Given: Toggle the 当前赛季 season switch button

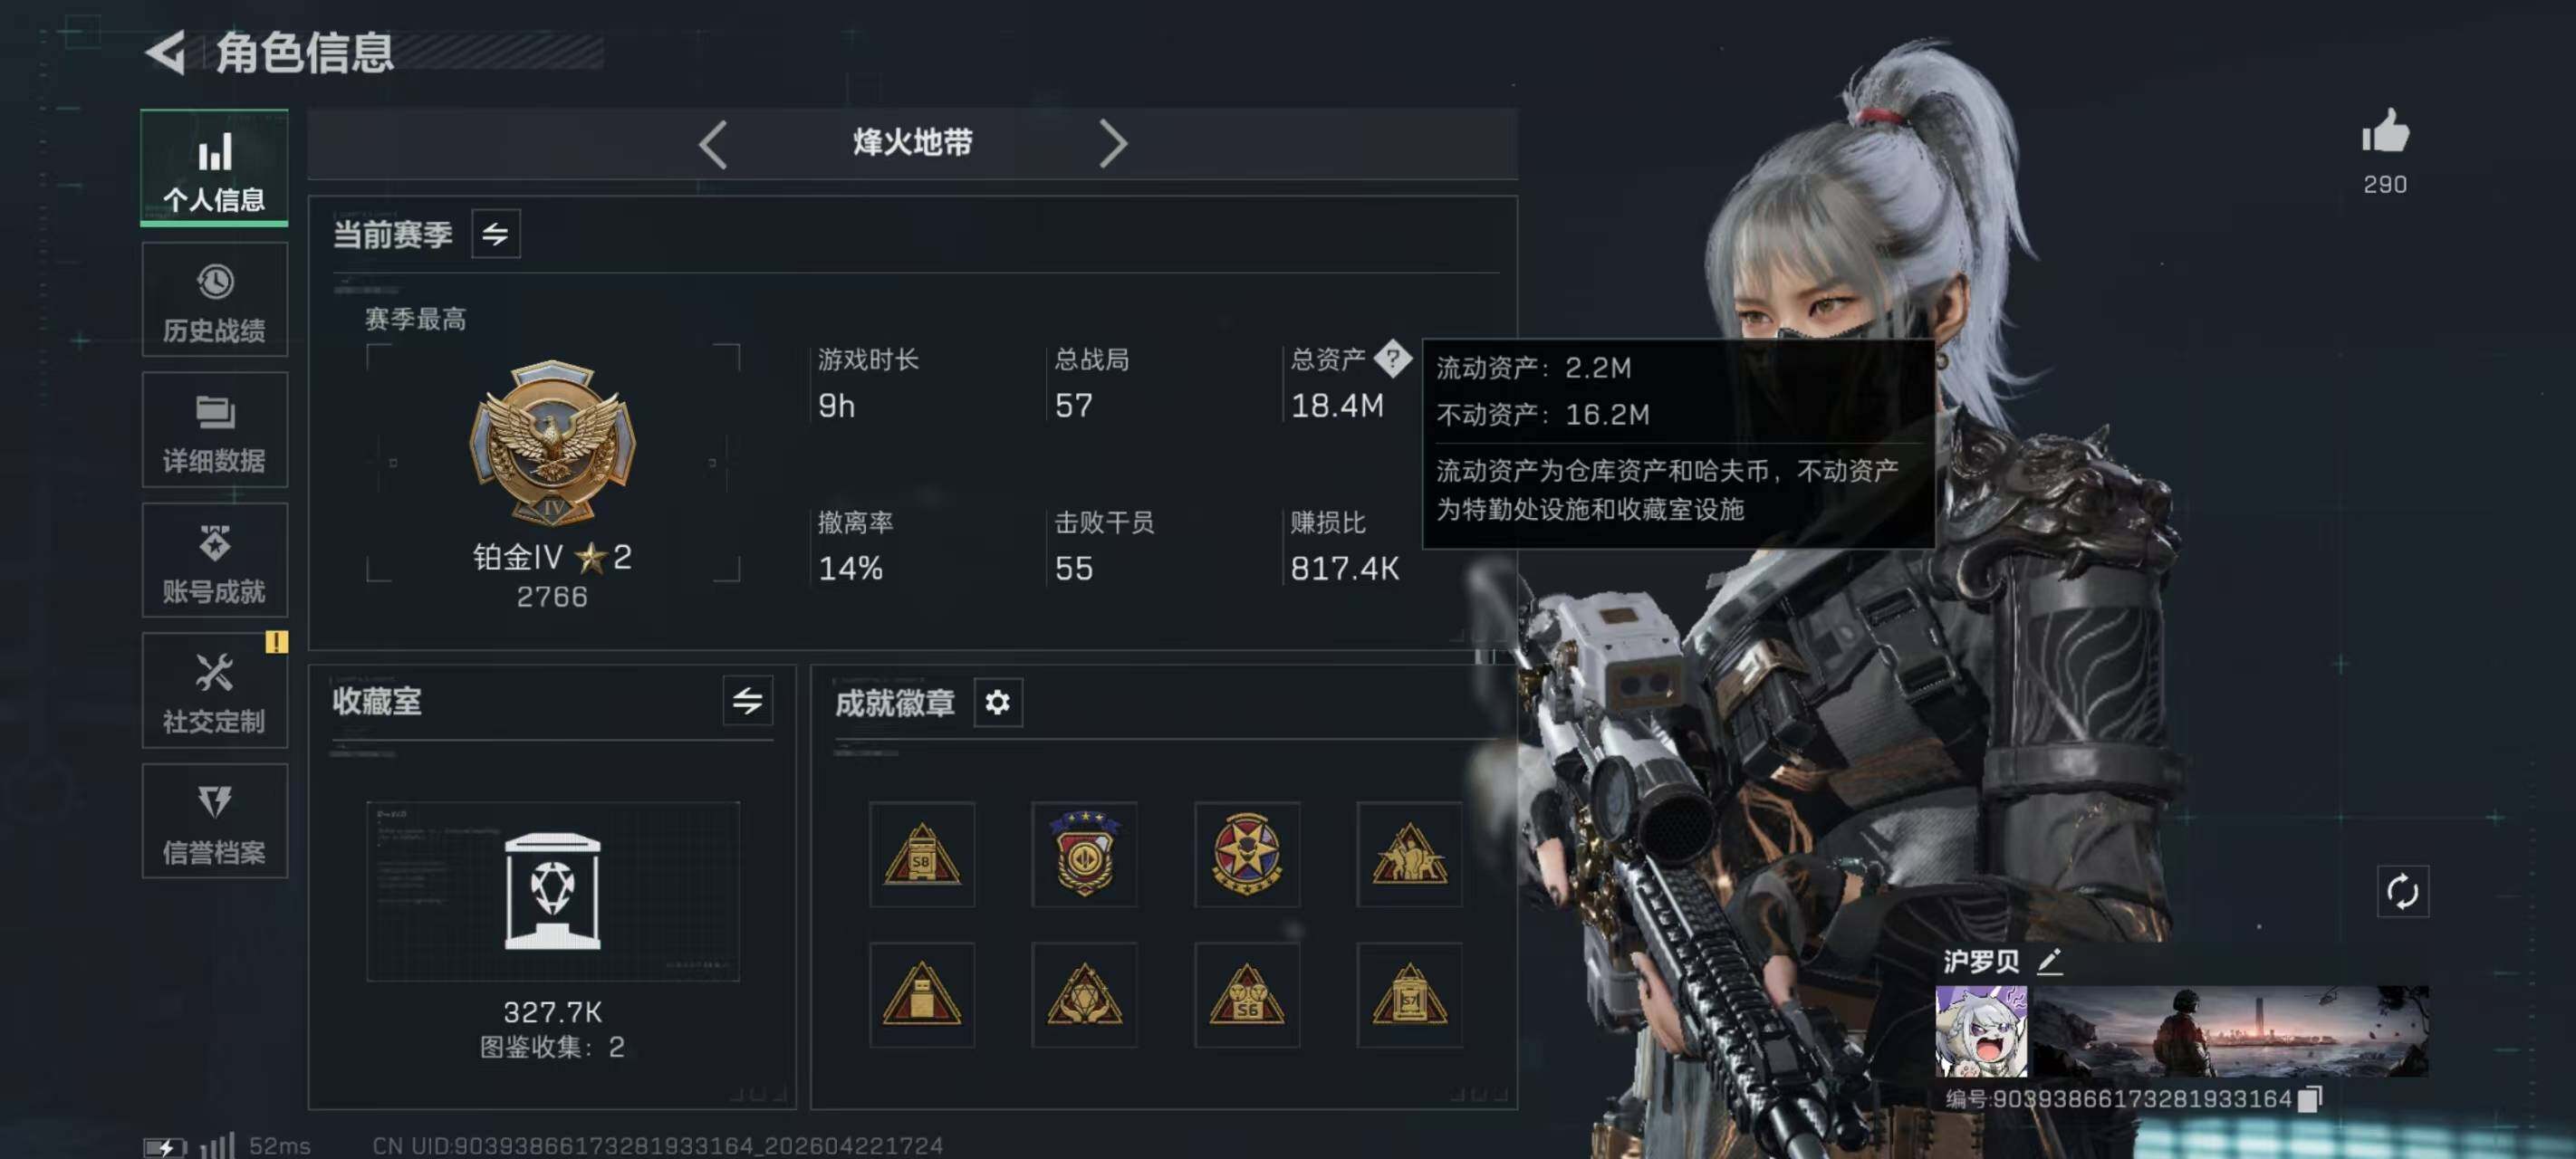Looking at the screenshot, I should tap(495, 234).
